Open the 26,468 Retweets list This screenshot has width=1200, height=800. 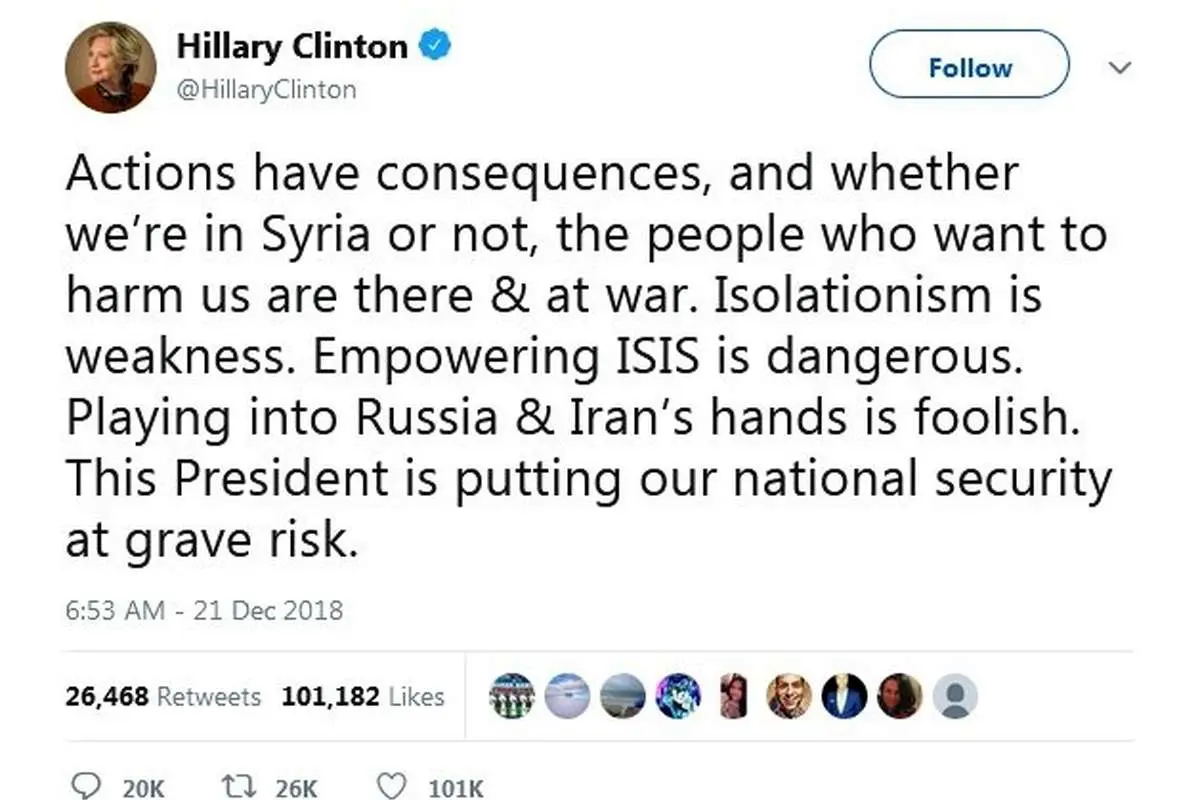tap(163, 696)
